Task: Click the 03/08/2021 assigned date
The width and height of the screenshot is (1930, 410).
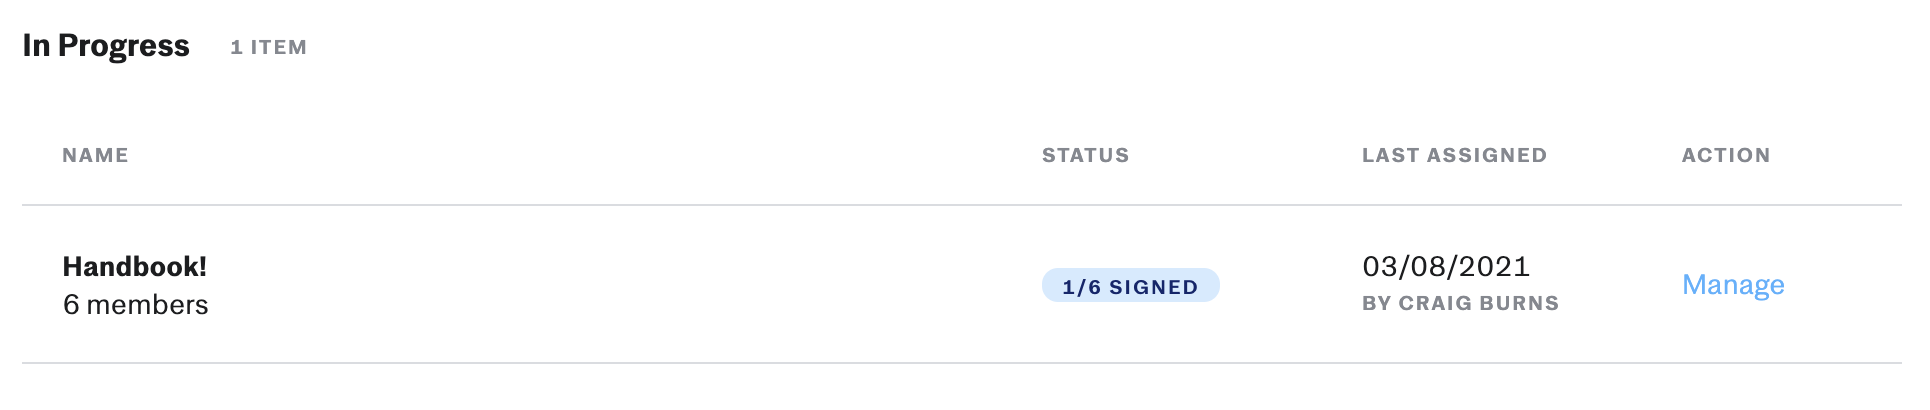Action: 1446,266
